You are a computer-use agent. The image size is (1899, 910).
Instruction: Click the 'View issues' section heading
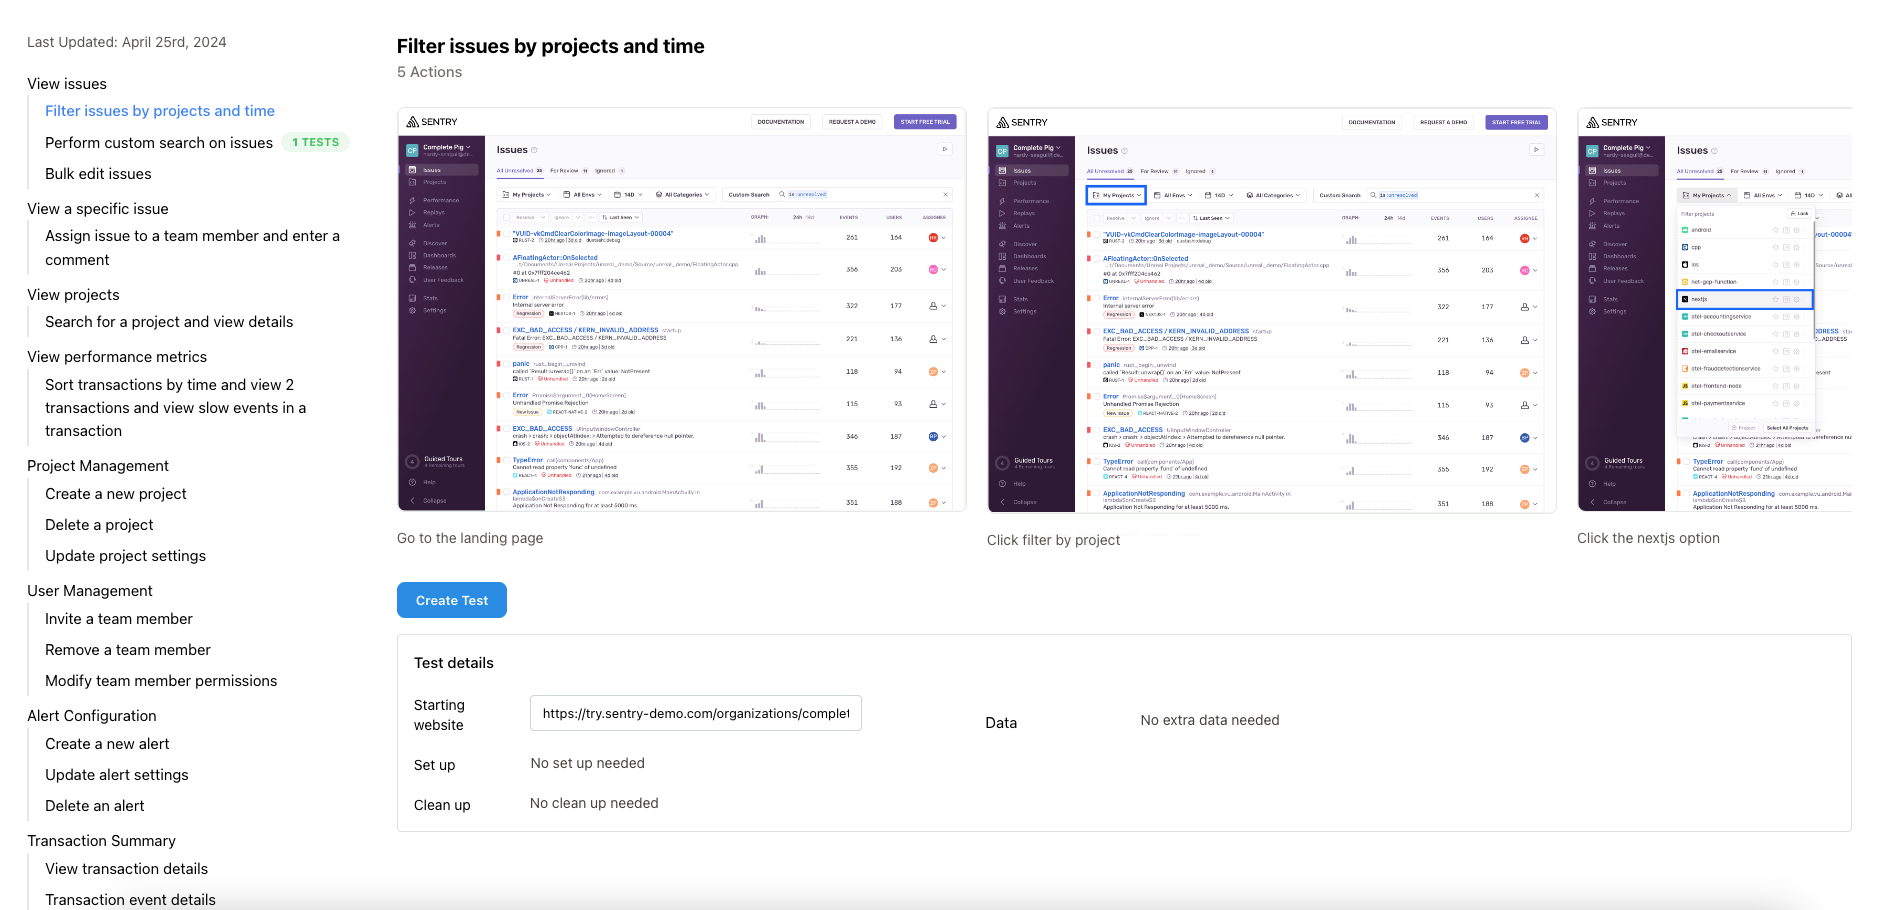click(x=67, y=84)
